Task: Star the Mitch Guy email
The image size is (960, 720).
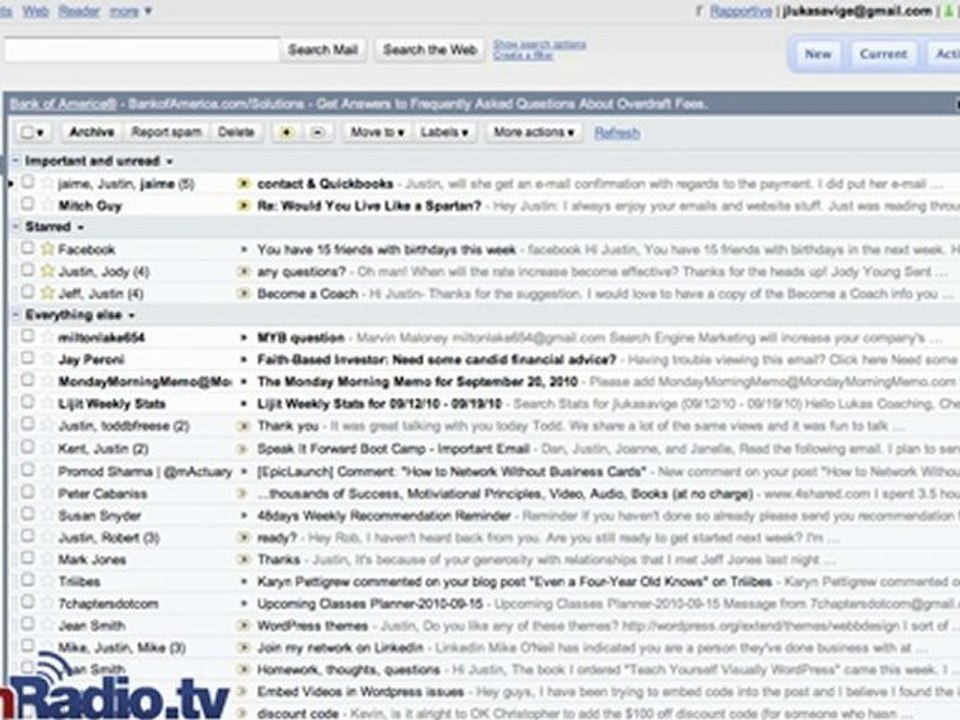Action: pyautogui.click(x=47, y=204)
